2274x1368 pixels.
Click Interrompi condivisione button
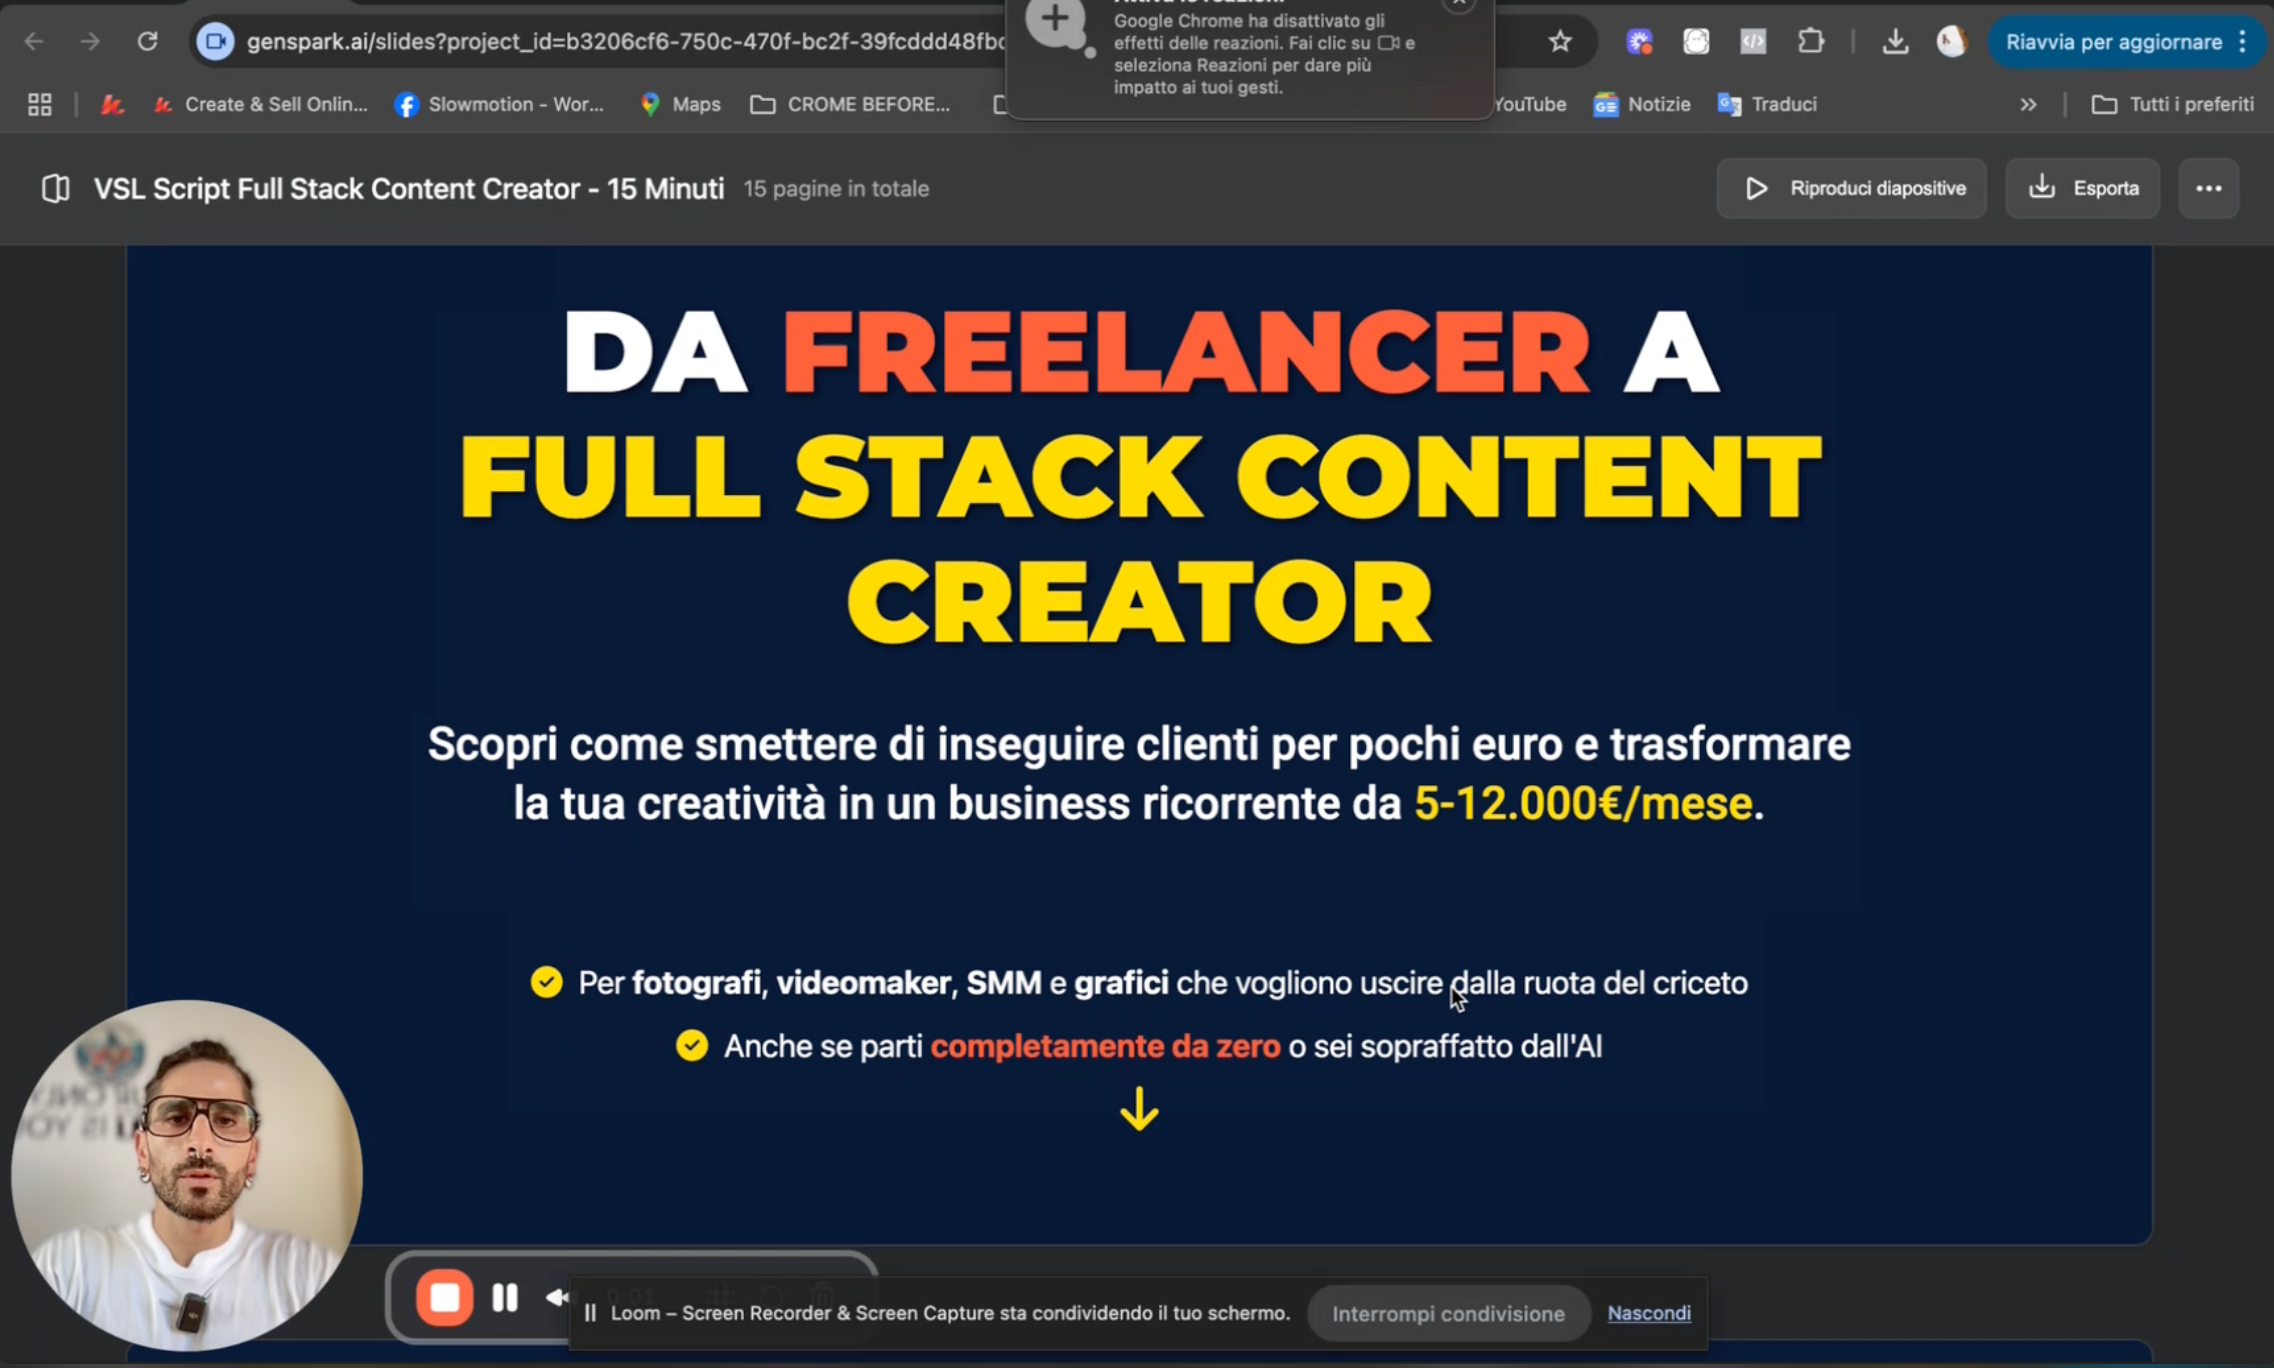click(1447, 1314)
